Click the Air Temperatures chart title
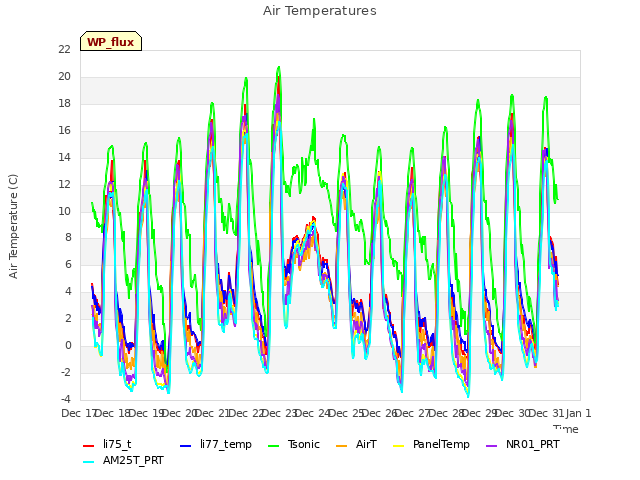The width and height of the screenshot is (640, 480). (320, 11)
